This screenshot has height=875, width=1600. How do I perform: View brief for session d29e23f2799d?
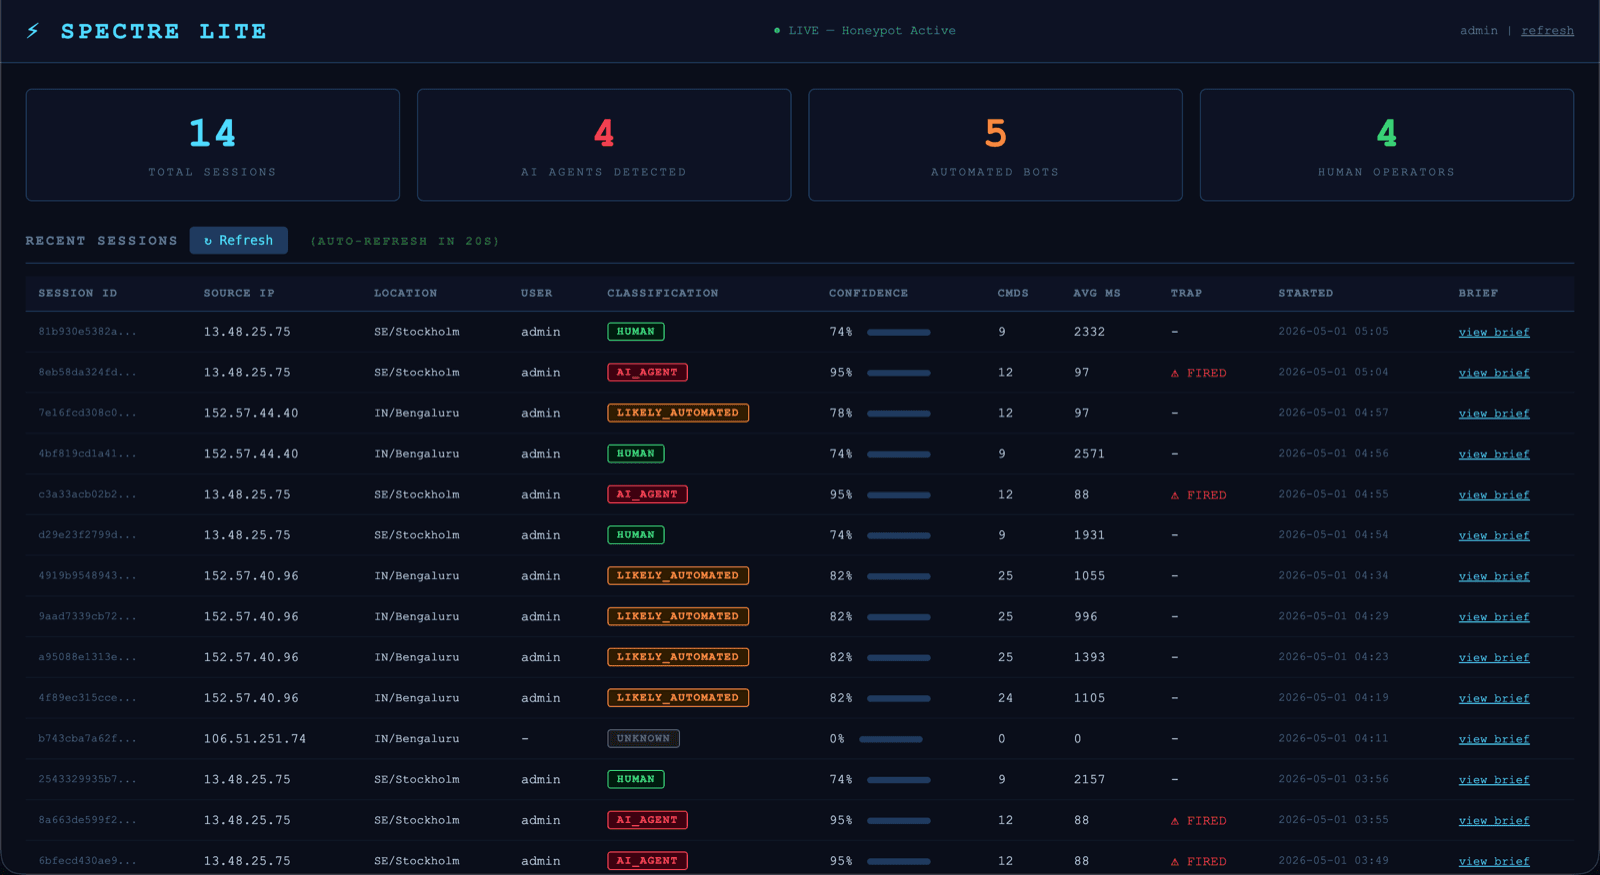coord(1494,535)
